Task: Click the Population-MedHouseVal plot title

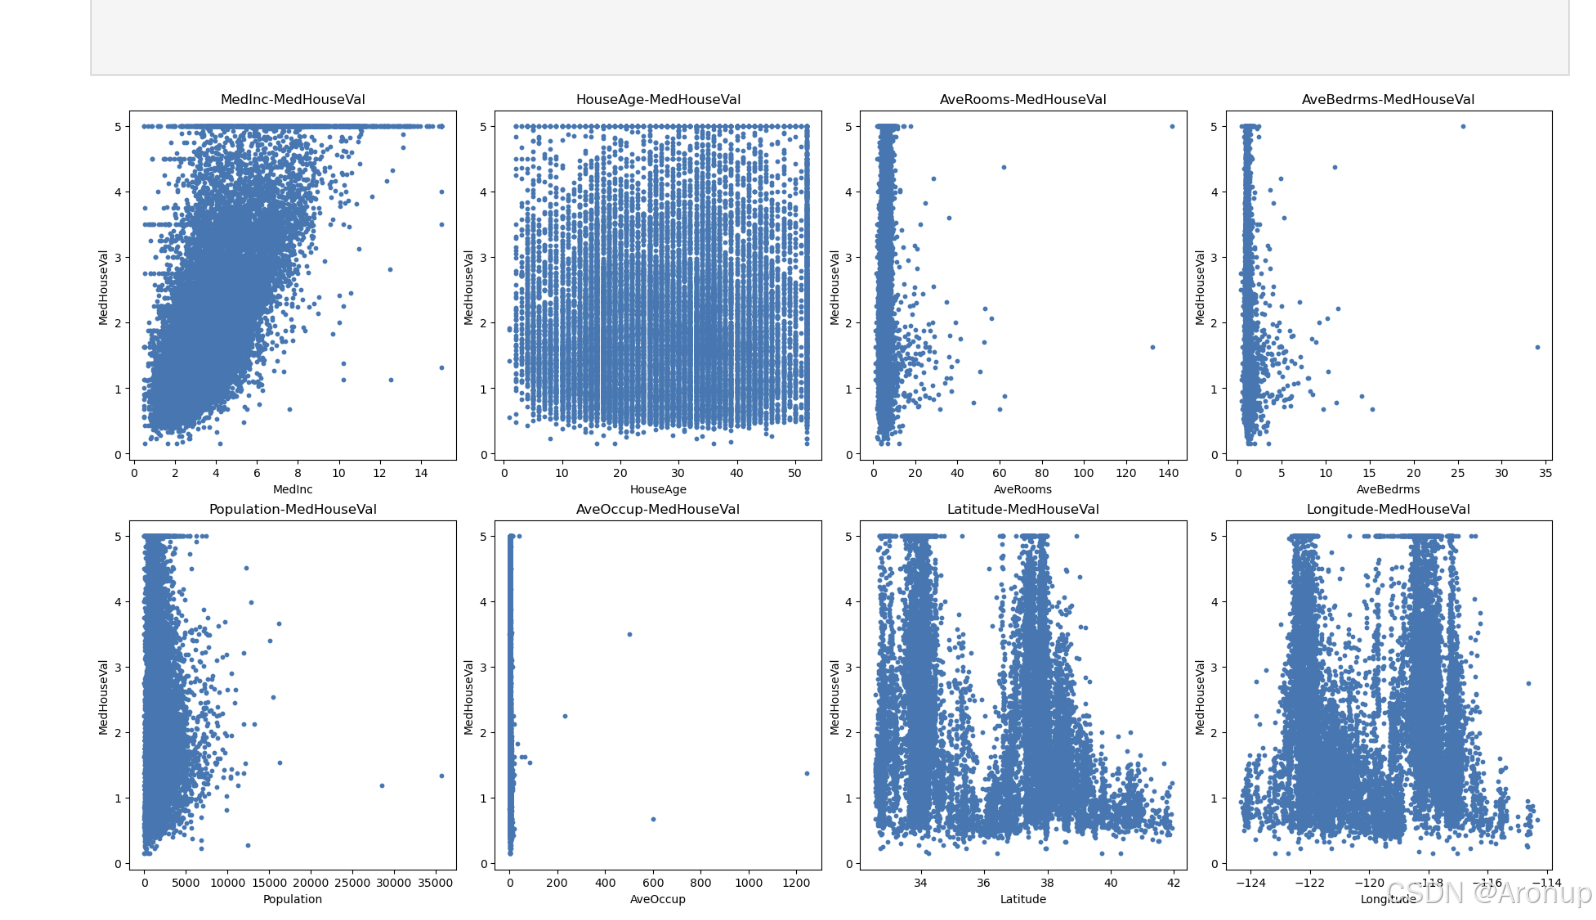Action: point(293,509)
